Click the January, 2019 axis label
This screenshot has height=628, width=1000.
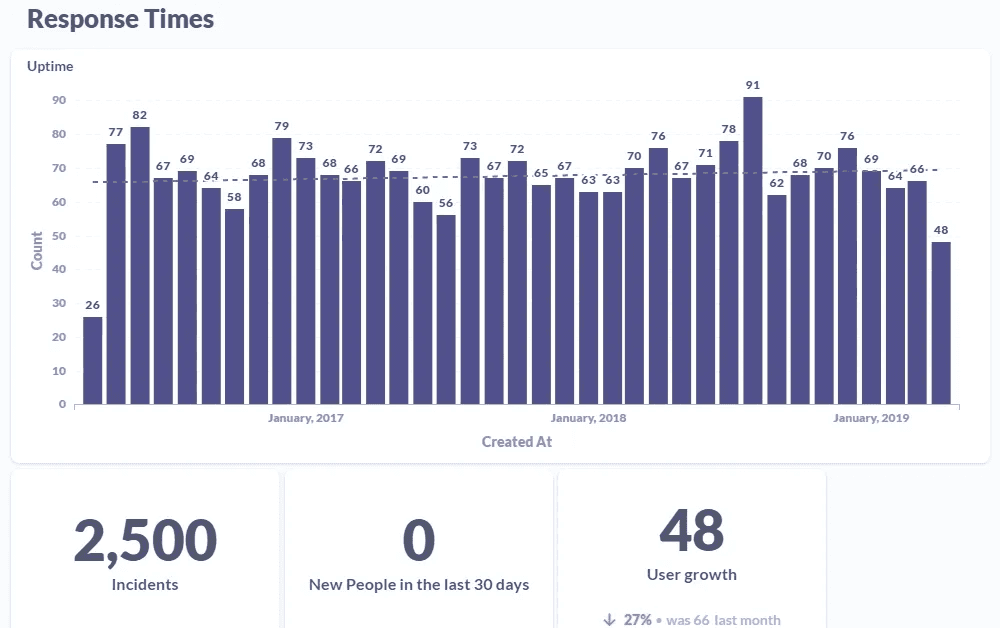[870, 418]
